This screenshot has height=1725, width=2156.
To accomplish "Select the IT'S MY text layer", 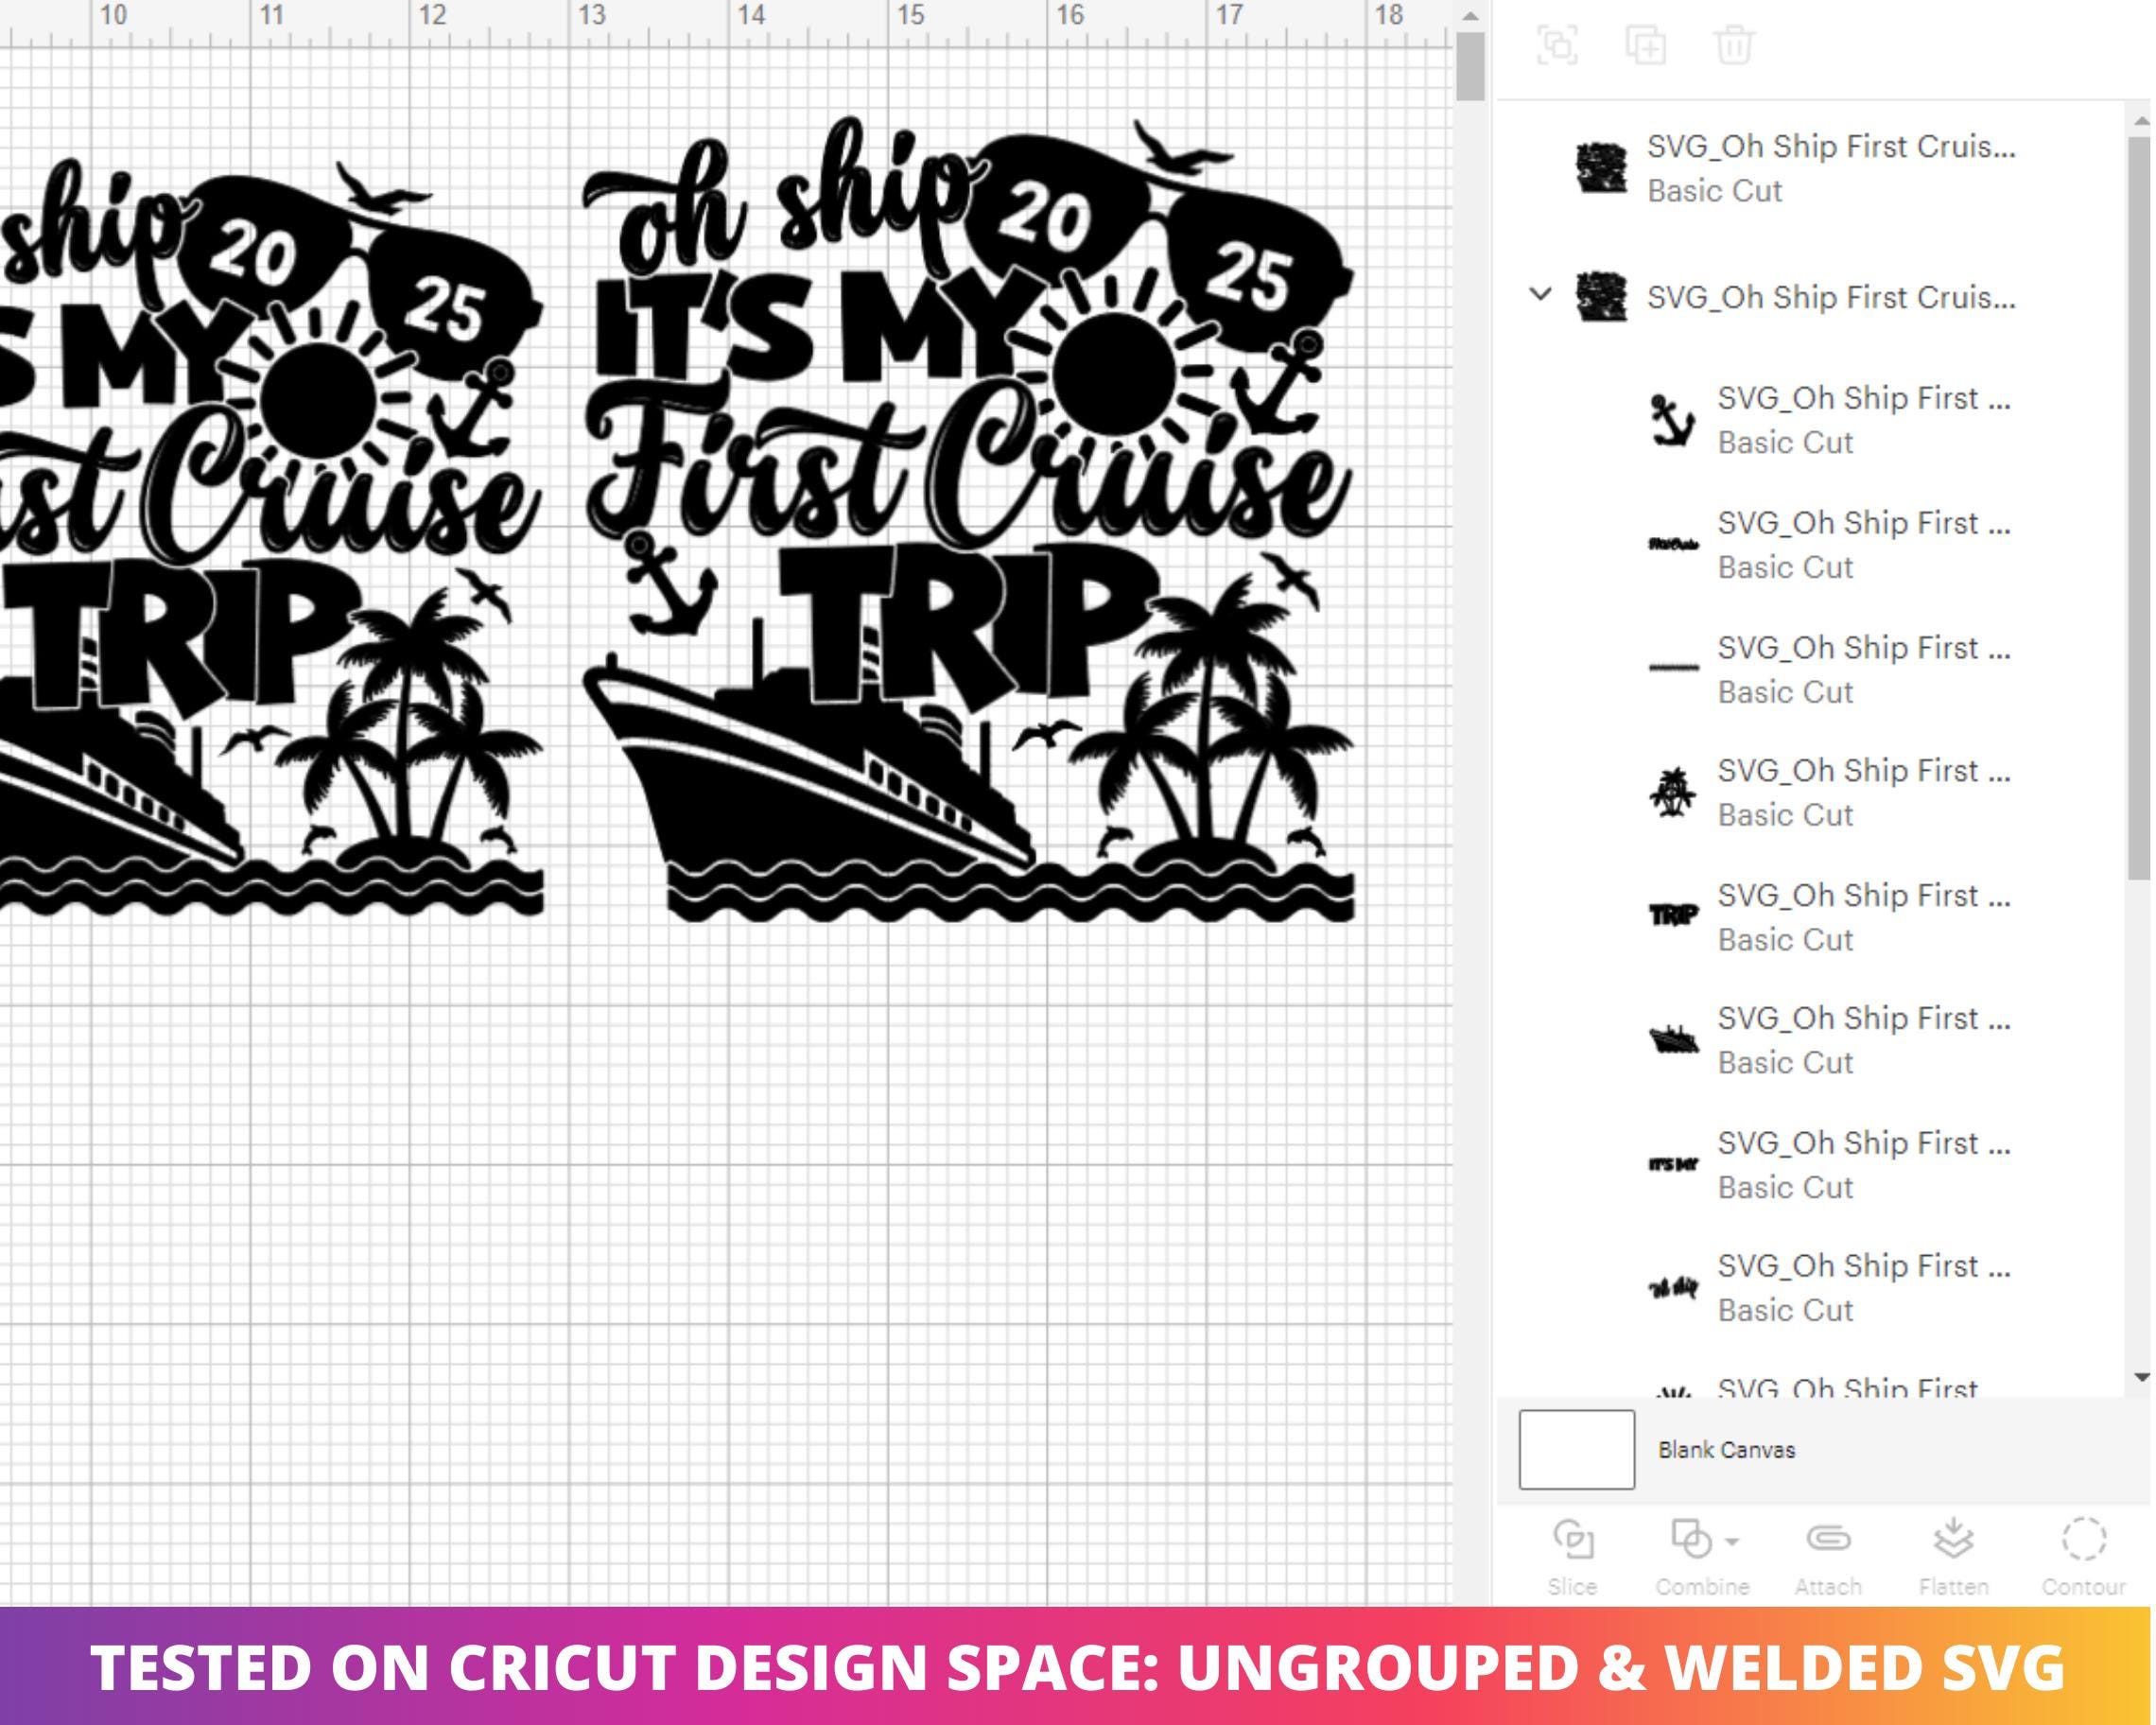I will (x=1830, y=1165).
